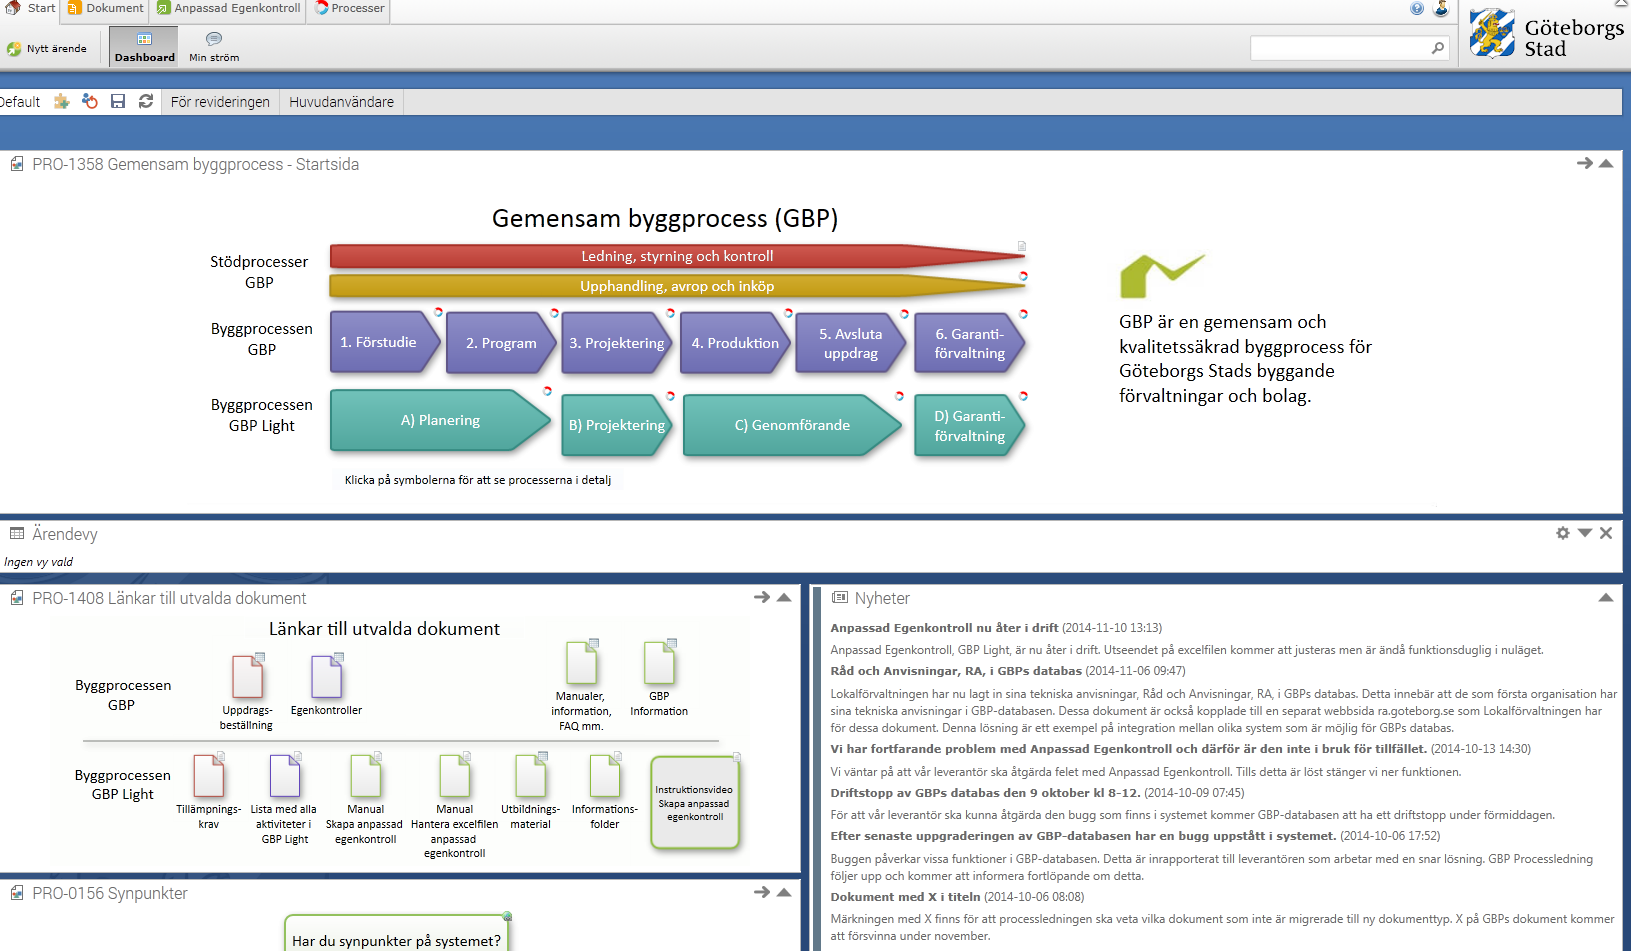1631x951 pixels.
Task: Open PRO-0156 Synpunkter via arrow icon
Action: (x=762, y=892)
